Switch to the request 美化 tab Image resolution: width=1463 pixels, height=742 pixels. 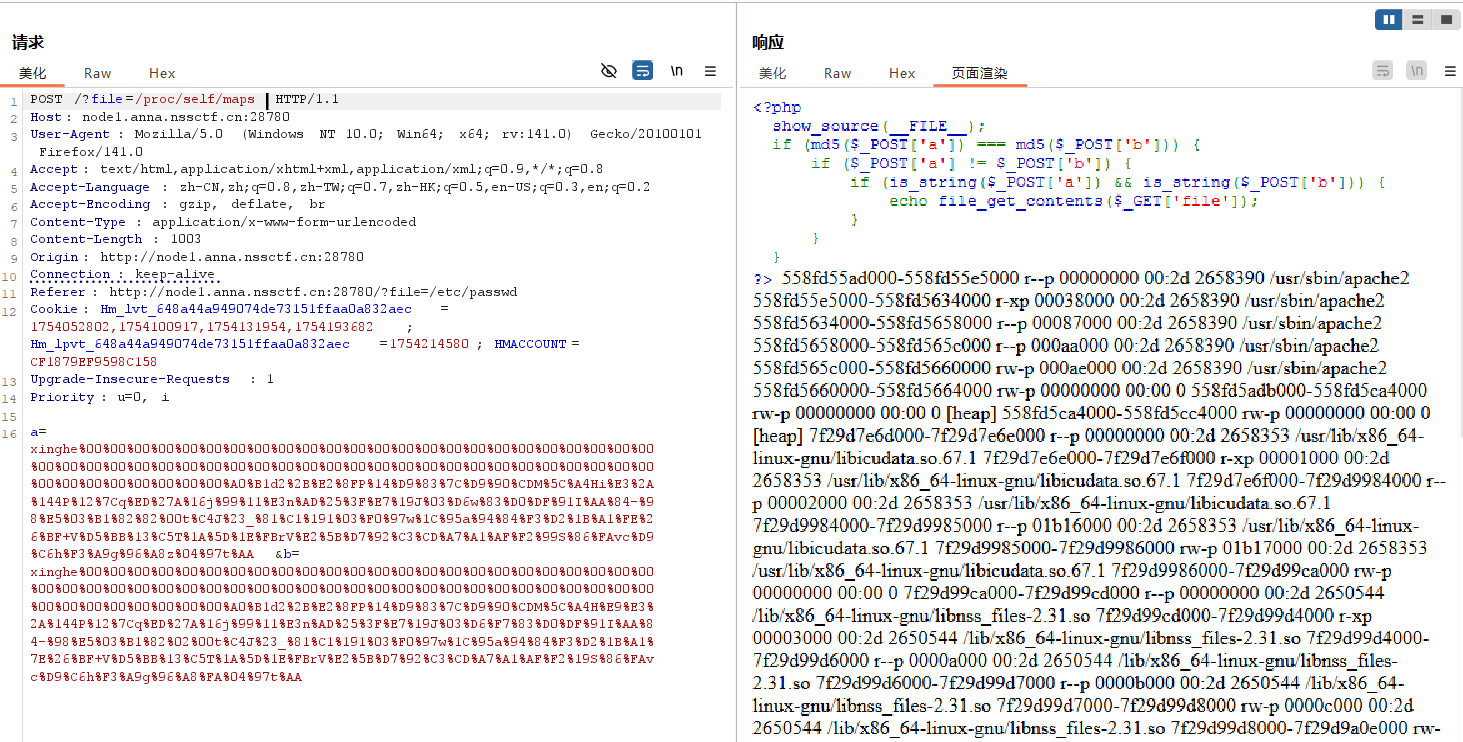(x=32, y=73)
